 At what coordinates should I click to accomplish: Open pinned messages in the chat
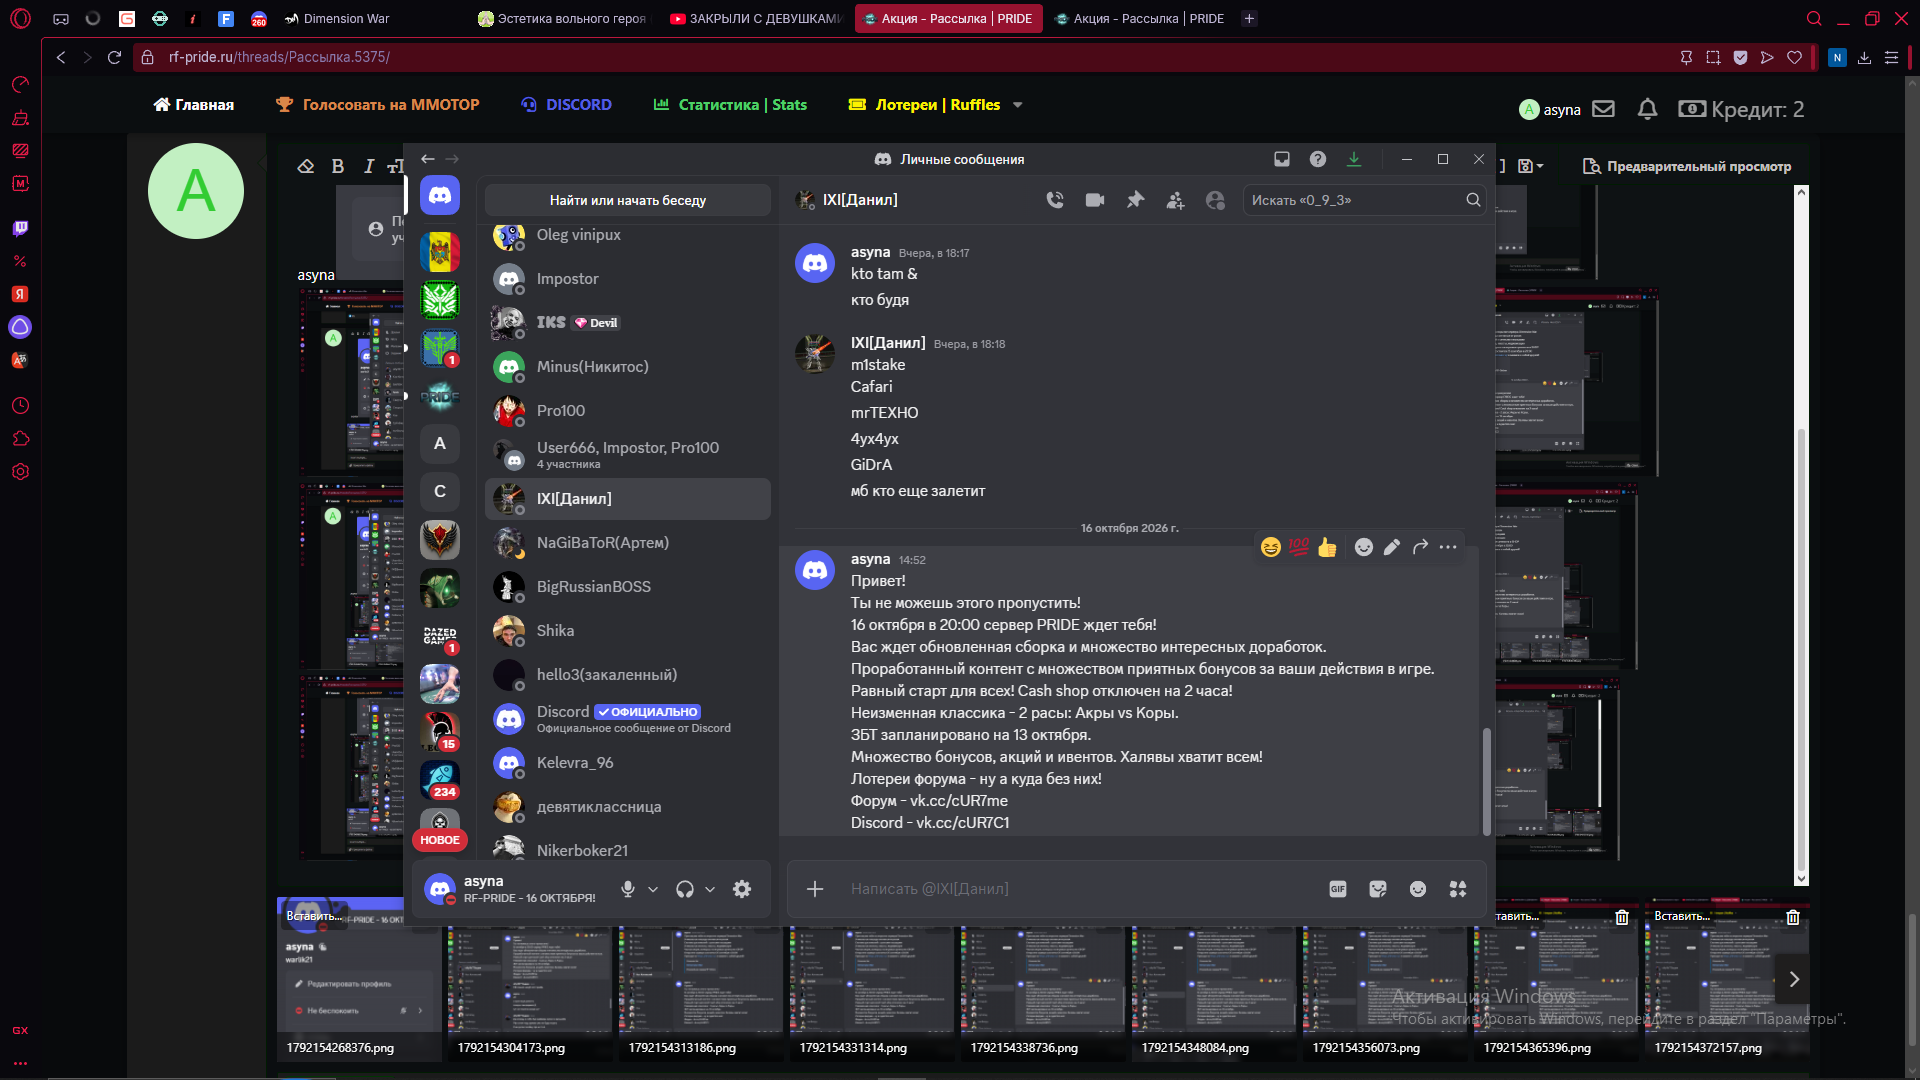[1135, 200]
